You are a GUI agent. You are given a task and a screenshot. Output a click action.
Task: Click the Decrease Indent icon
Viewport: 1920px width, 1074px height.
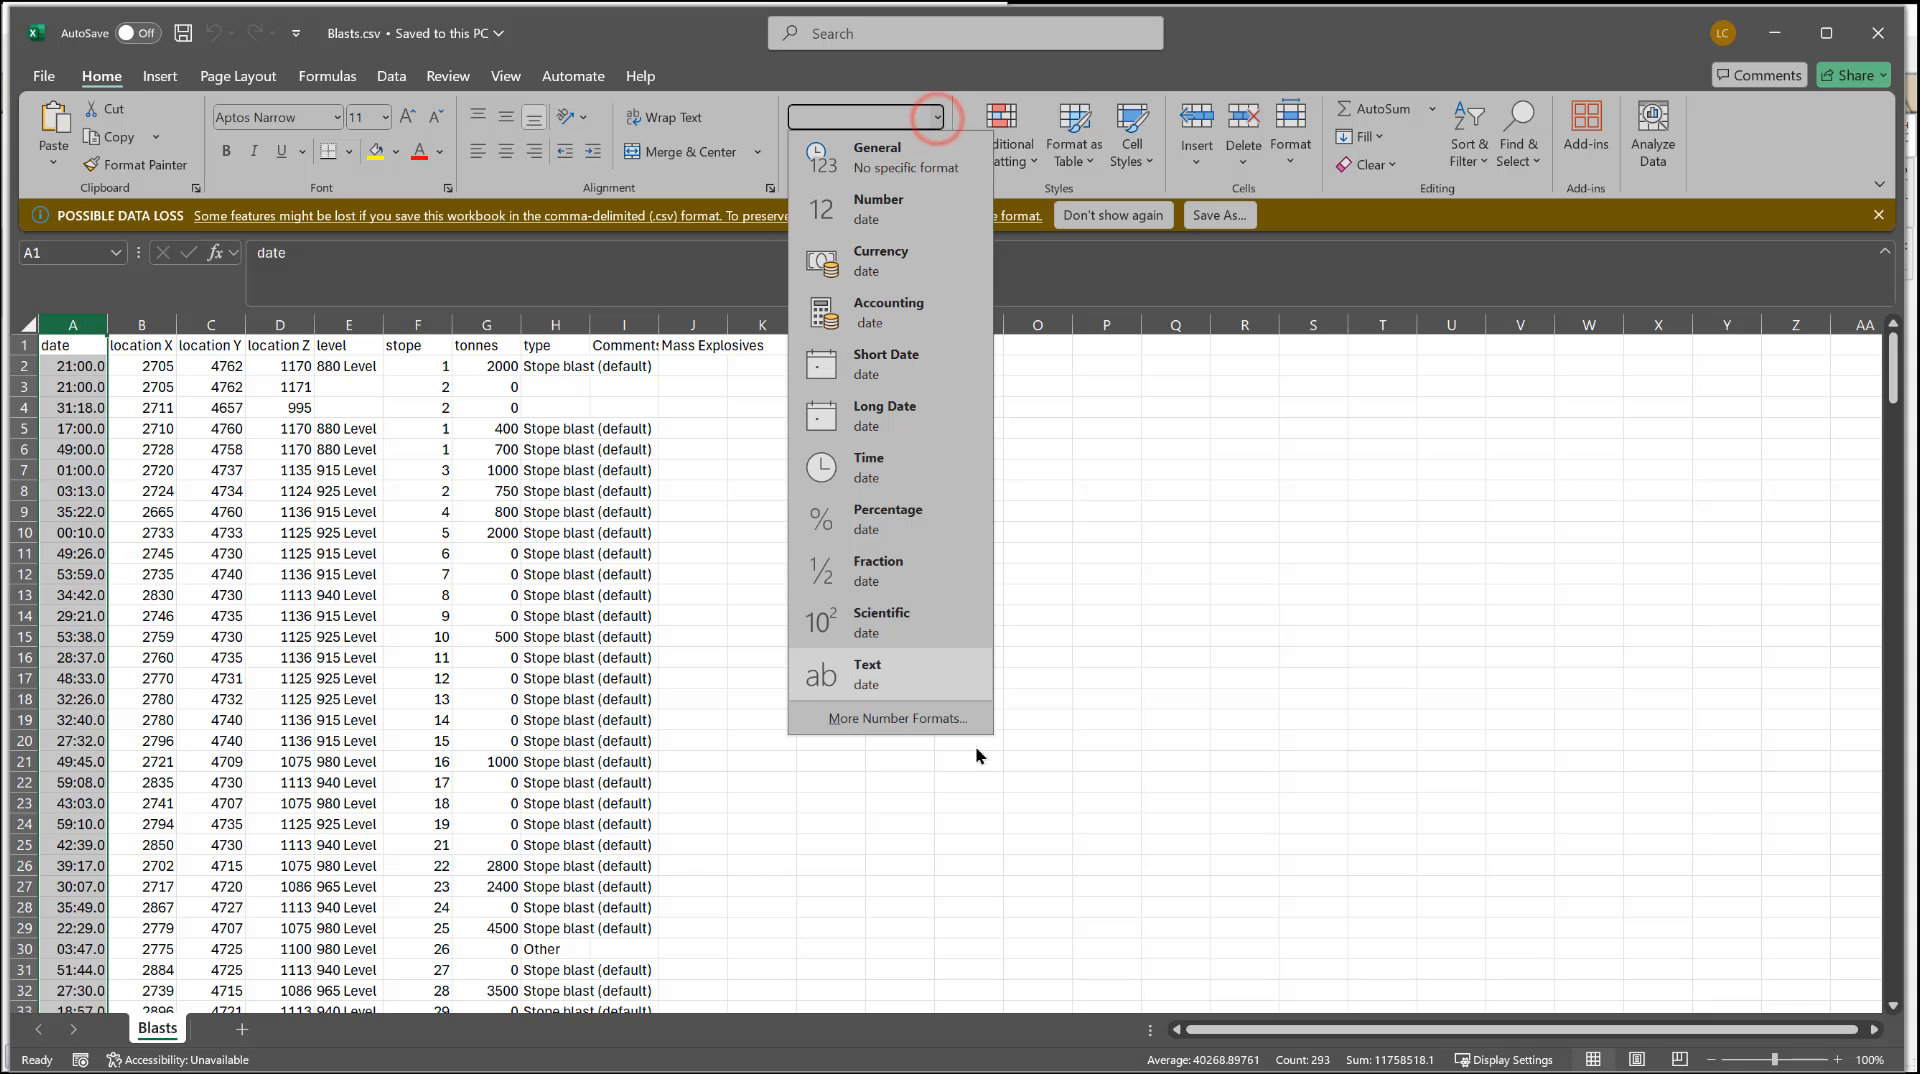tap(565, 152)
